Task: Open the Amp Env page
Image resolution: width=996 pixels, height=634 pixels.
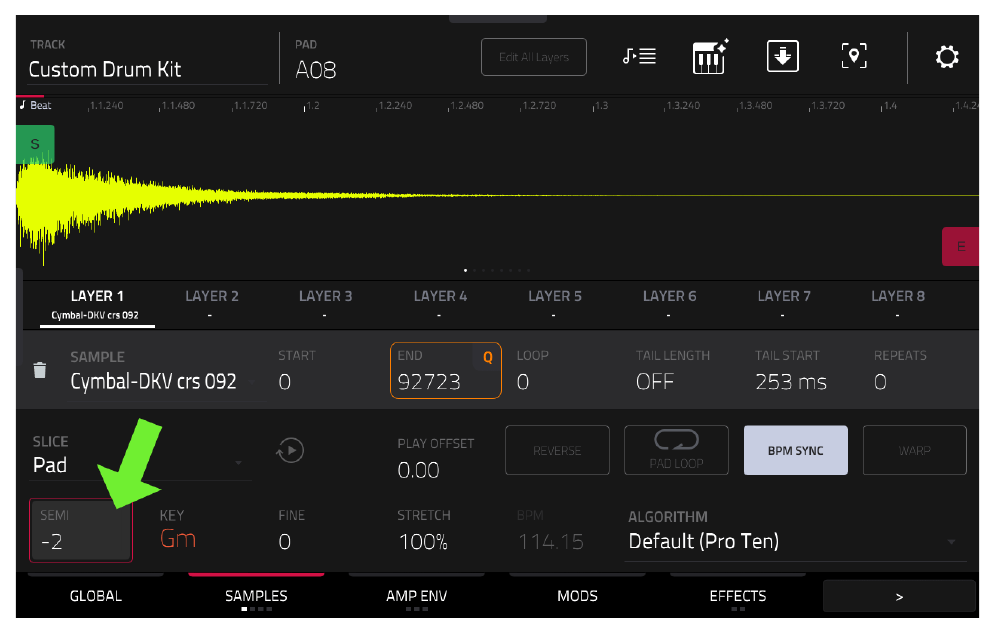Action: (x=417, y=595)
